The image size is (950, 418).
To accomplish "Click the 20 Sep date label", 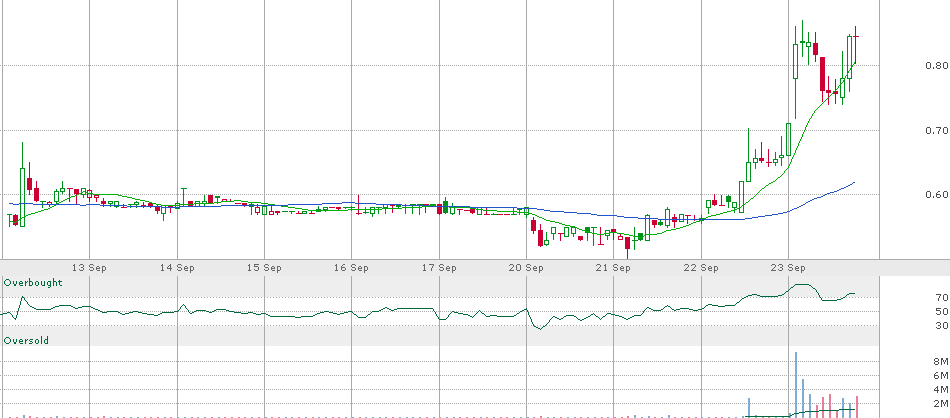I will [x=526, y=268].
